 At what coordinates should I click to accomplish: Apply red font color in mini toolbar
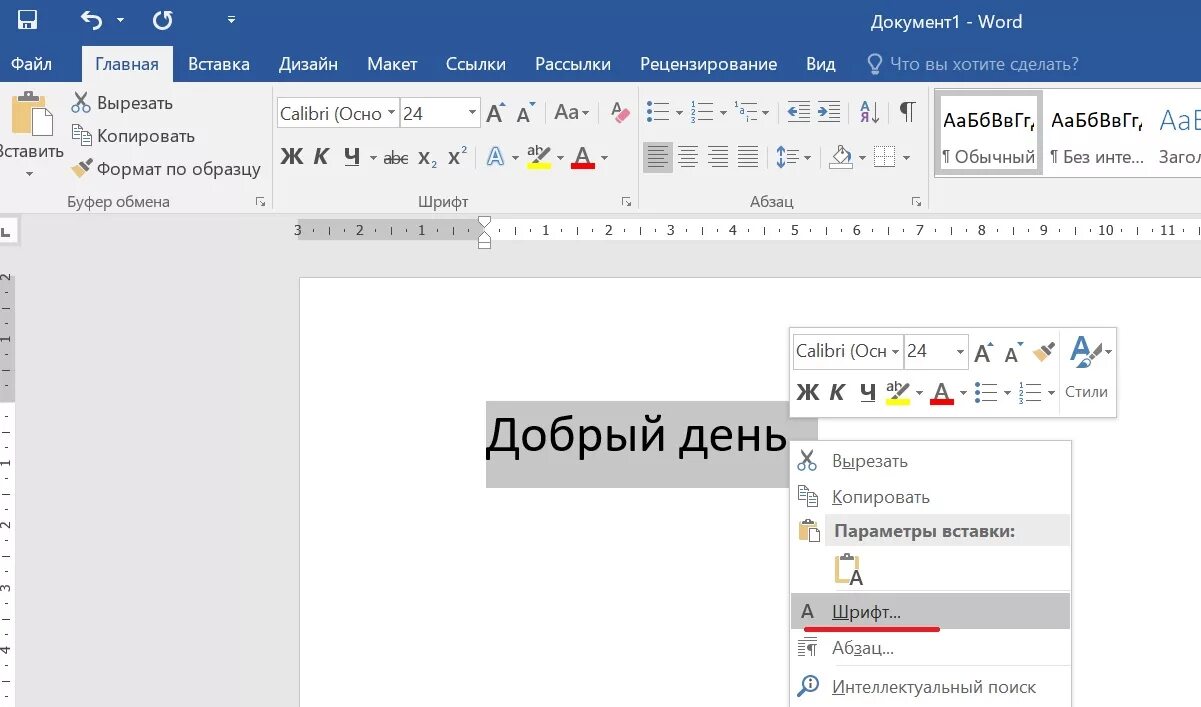[x=941, y=392]
